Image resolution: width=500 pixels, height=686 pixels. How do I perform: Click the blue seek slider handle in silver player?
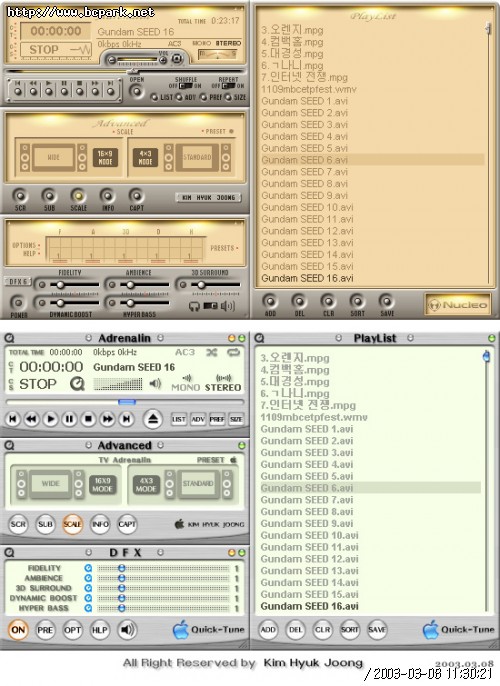coord(127,402)
